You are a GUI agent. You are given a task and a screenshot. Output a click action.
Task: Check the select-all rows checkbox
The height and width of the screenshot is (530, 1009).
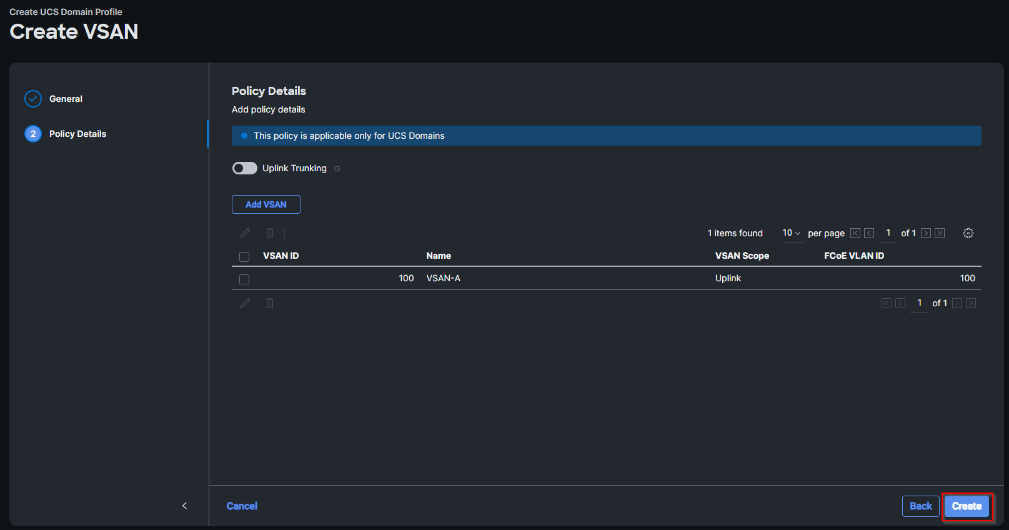(x=244, y=257)
